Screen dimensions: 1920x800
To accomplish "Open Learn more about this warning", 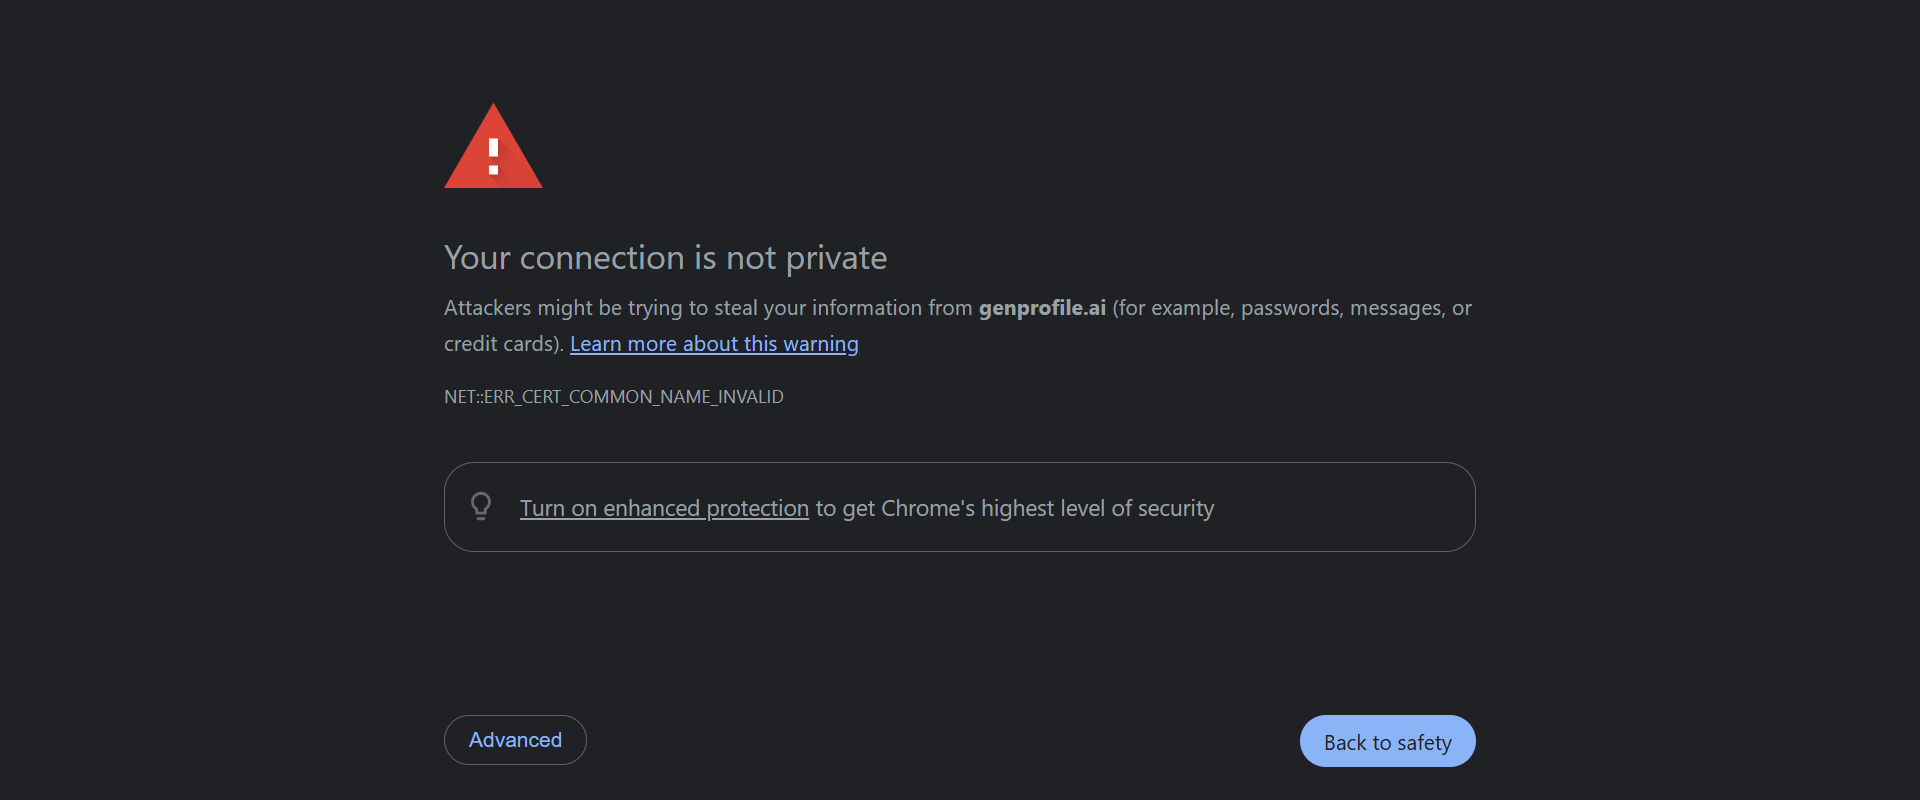I will point(713,343).
